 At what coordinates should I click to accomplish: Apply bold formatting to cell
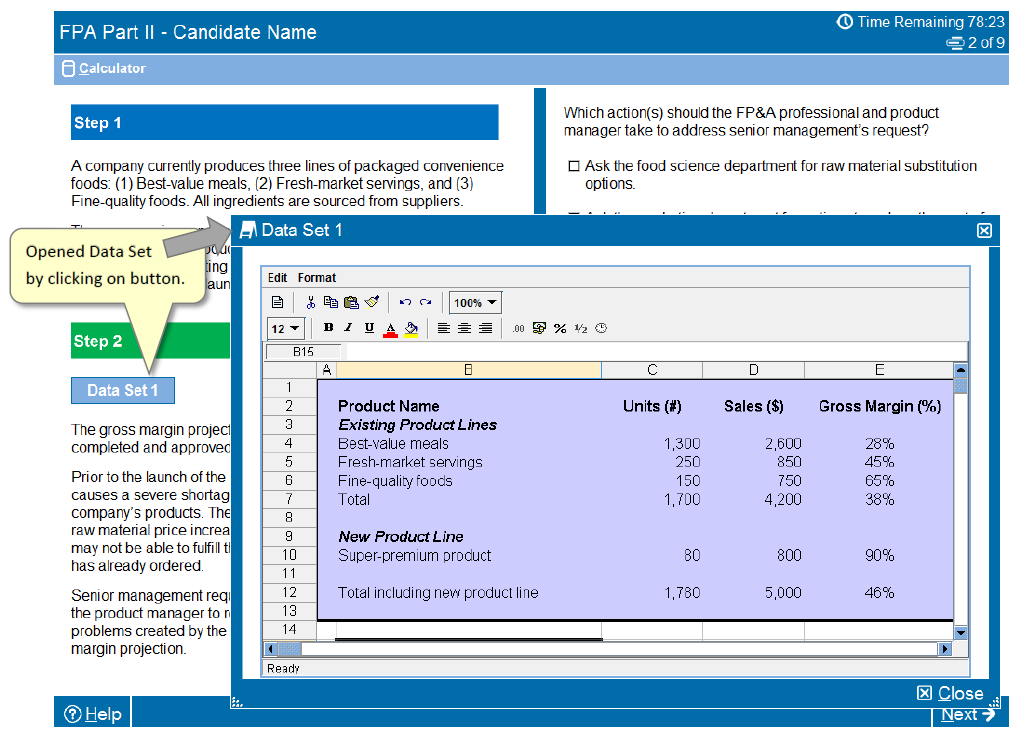pyautogui.click(x=328, y=328)
